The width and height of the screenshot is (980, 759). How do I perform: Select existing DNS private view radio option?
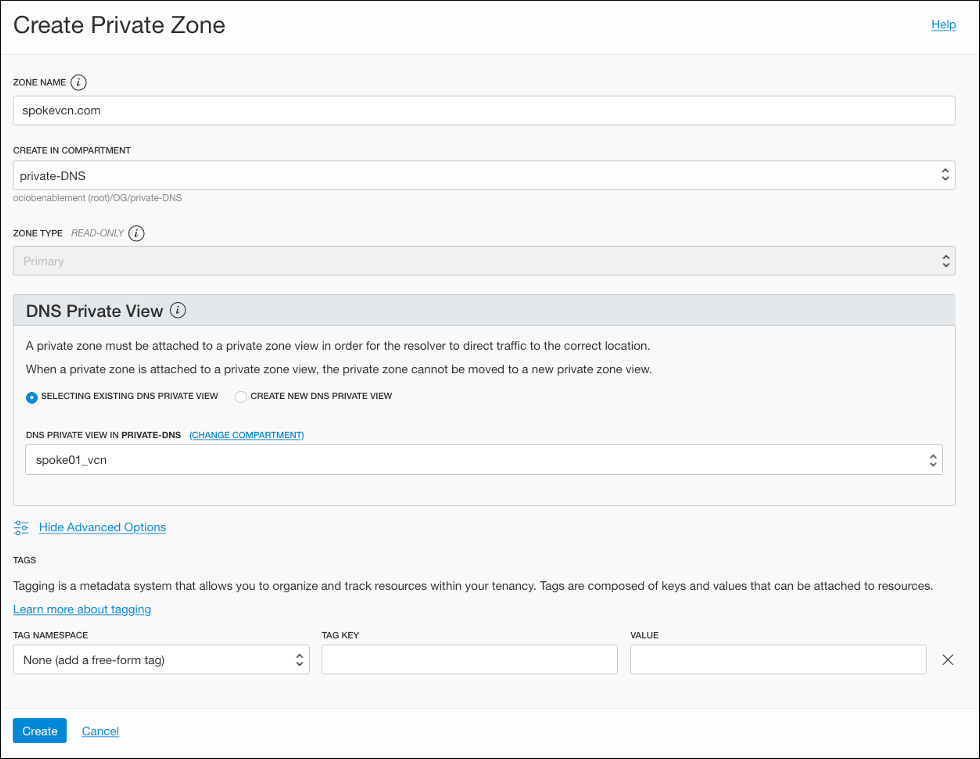(32, 396)
